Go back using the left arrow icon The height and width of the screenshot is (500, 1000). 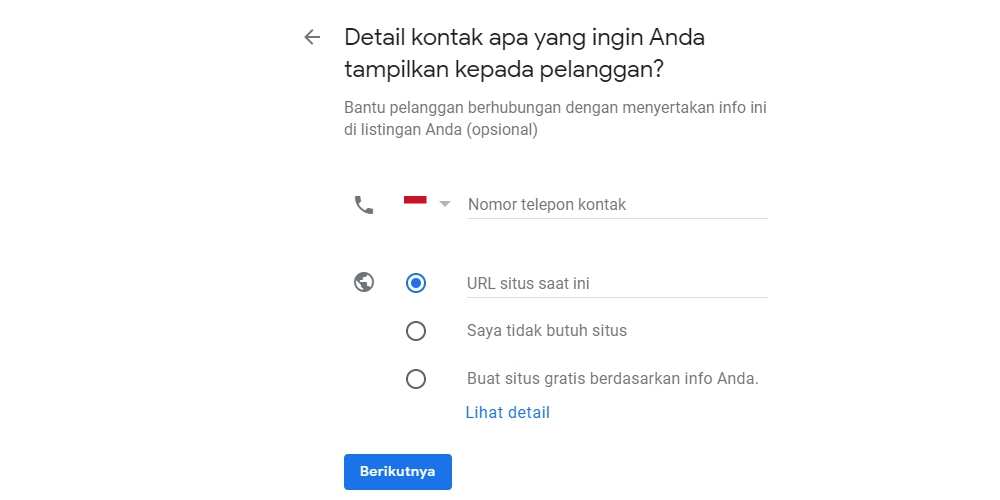tap(312, 37)
